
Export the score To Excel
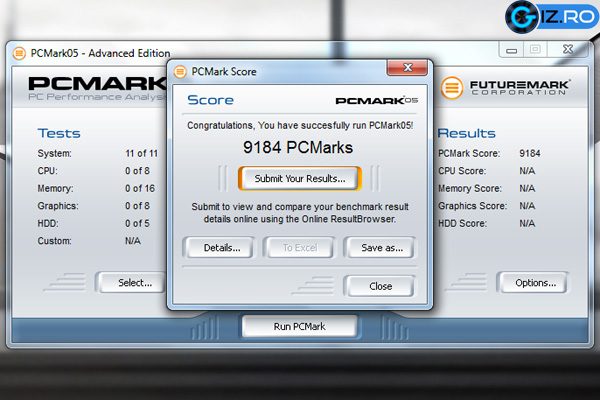tap(300, 248)
